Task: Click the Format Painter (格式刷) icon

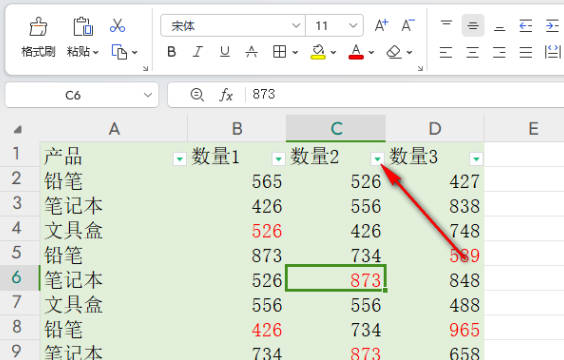Action: pos(38,27)
